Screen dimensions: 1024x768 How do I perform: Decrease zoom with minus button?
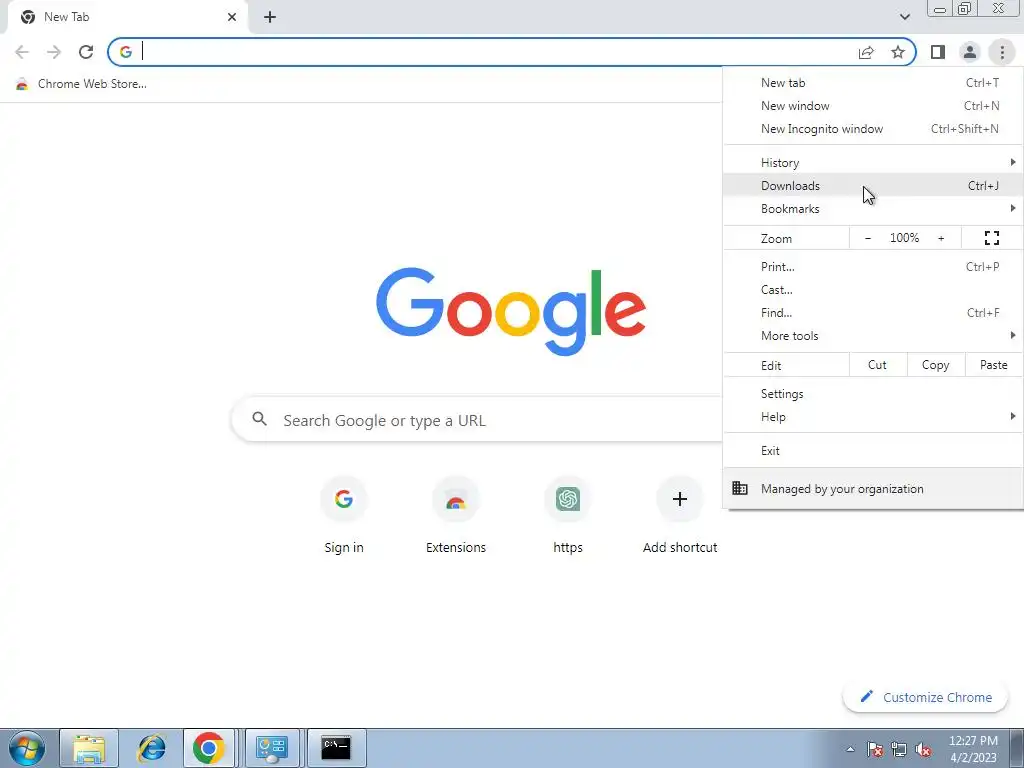(x=867, y=238)
